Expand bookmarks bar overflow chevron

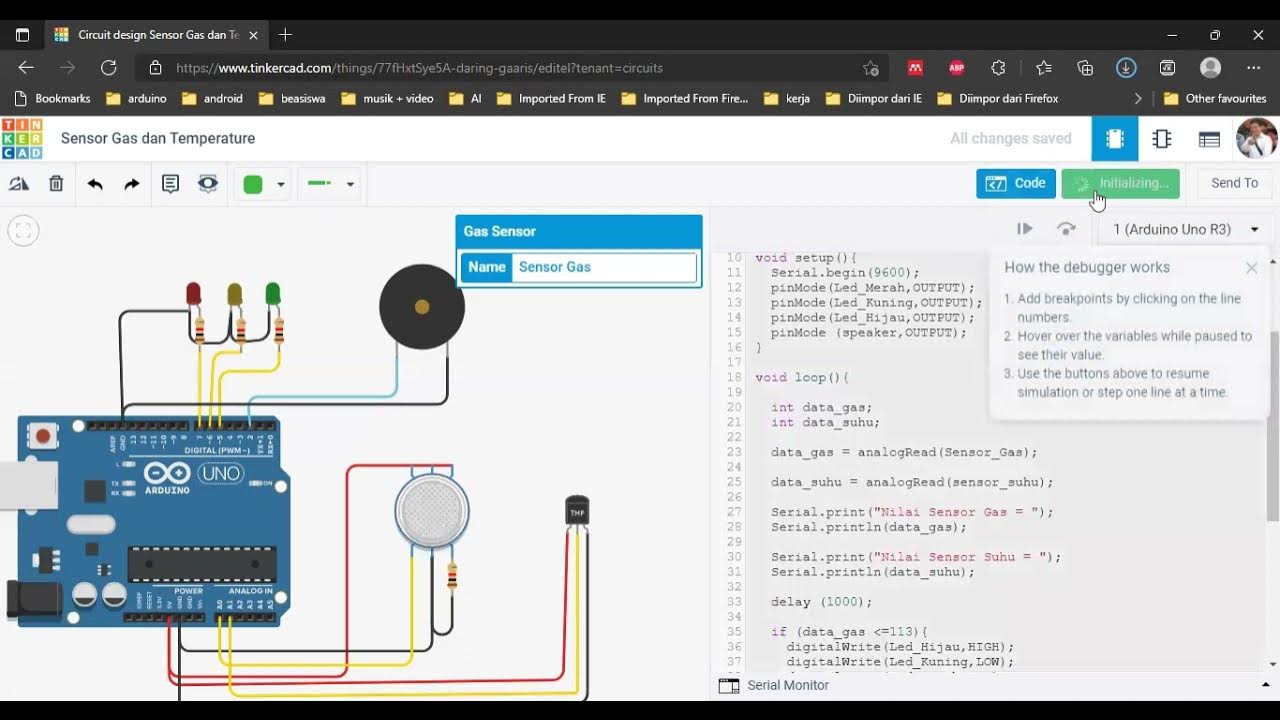pyautogui.click(x=1137, y=99)
